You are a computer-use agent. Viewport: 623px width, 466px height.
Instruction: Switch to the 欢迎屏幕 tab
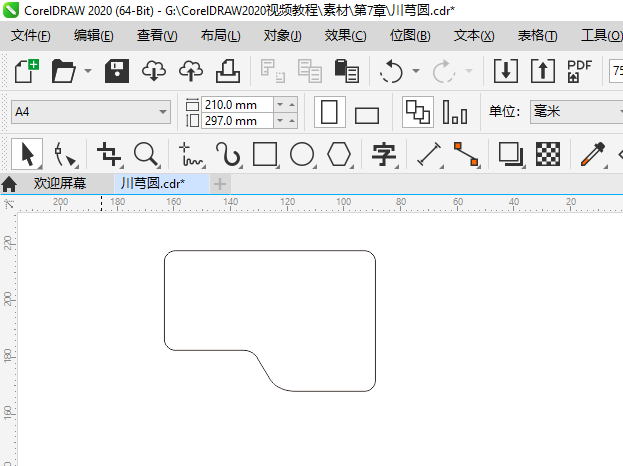click(59, 183)
